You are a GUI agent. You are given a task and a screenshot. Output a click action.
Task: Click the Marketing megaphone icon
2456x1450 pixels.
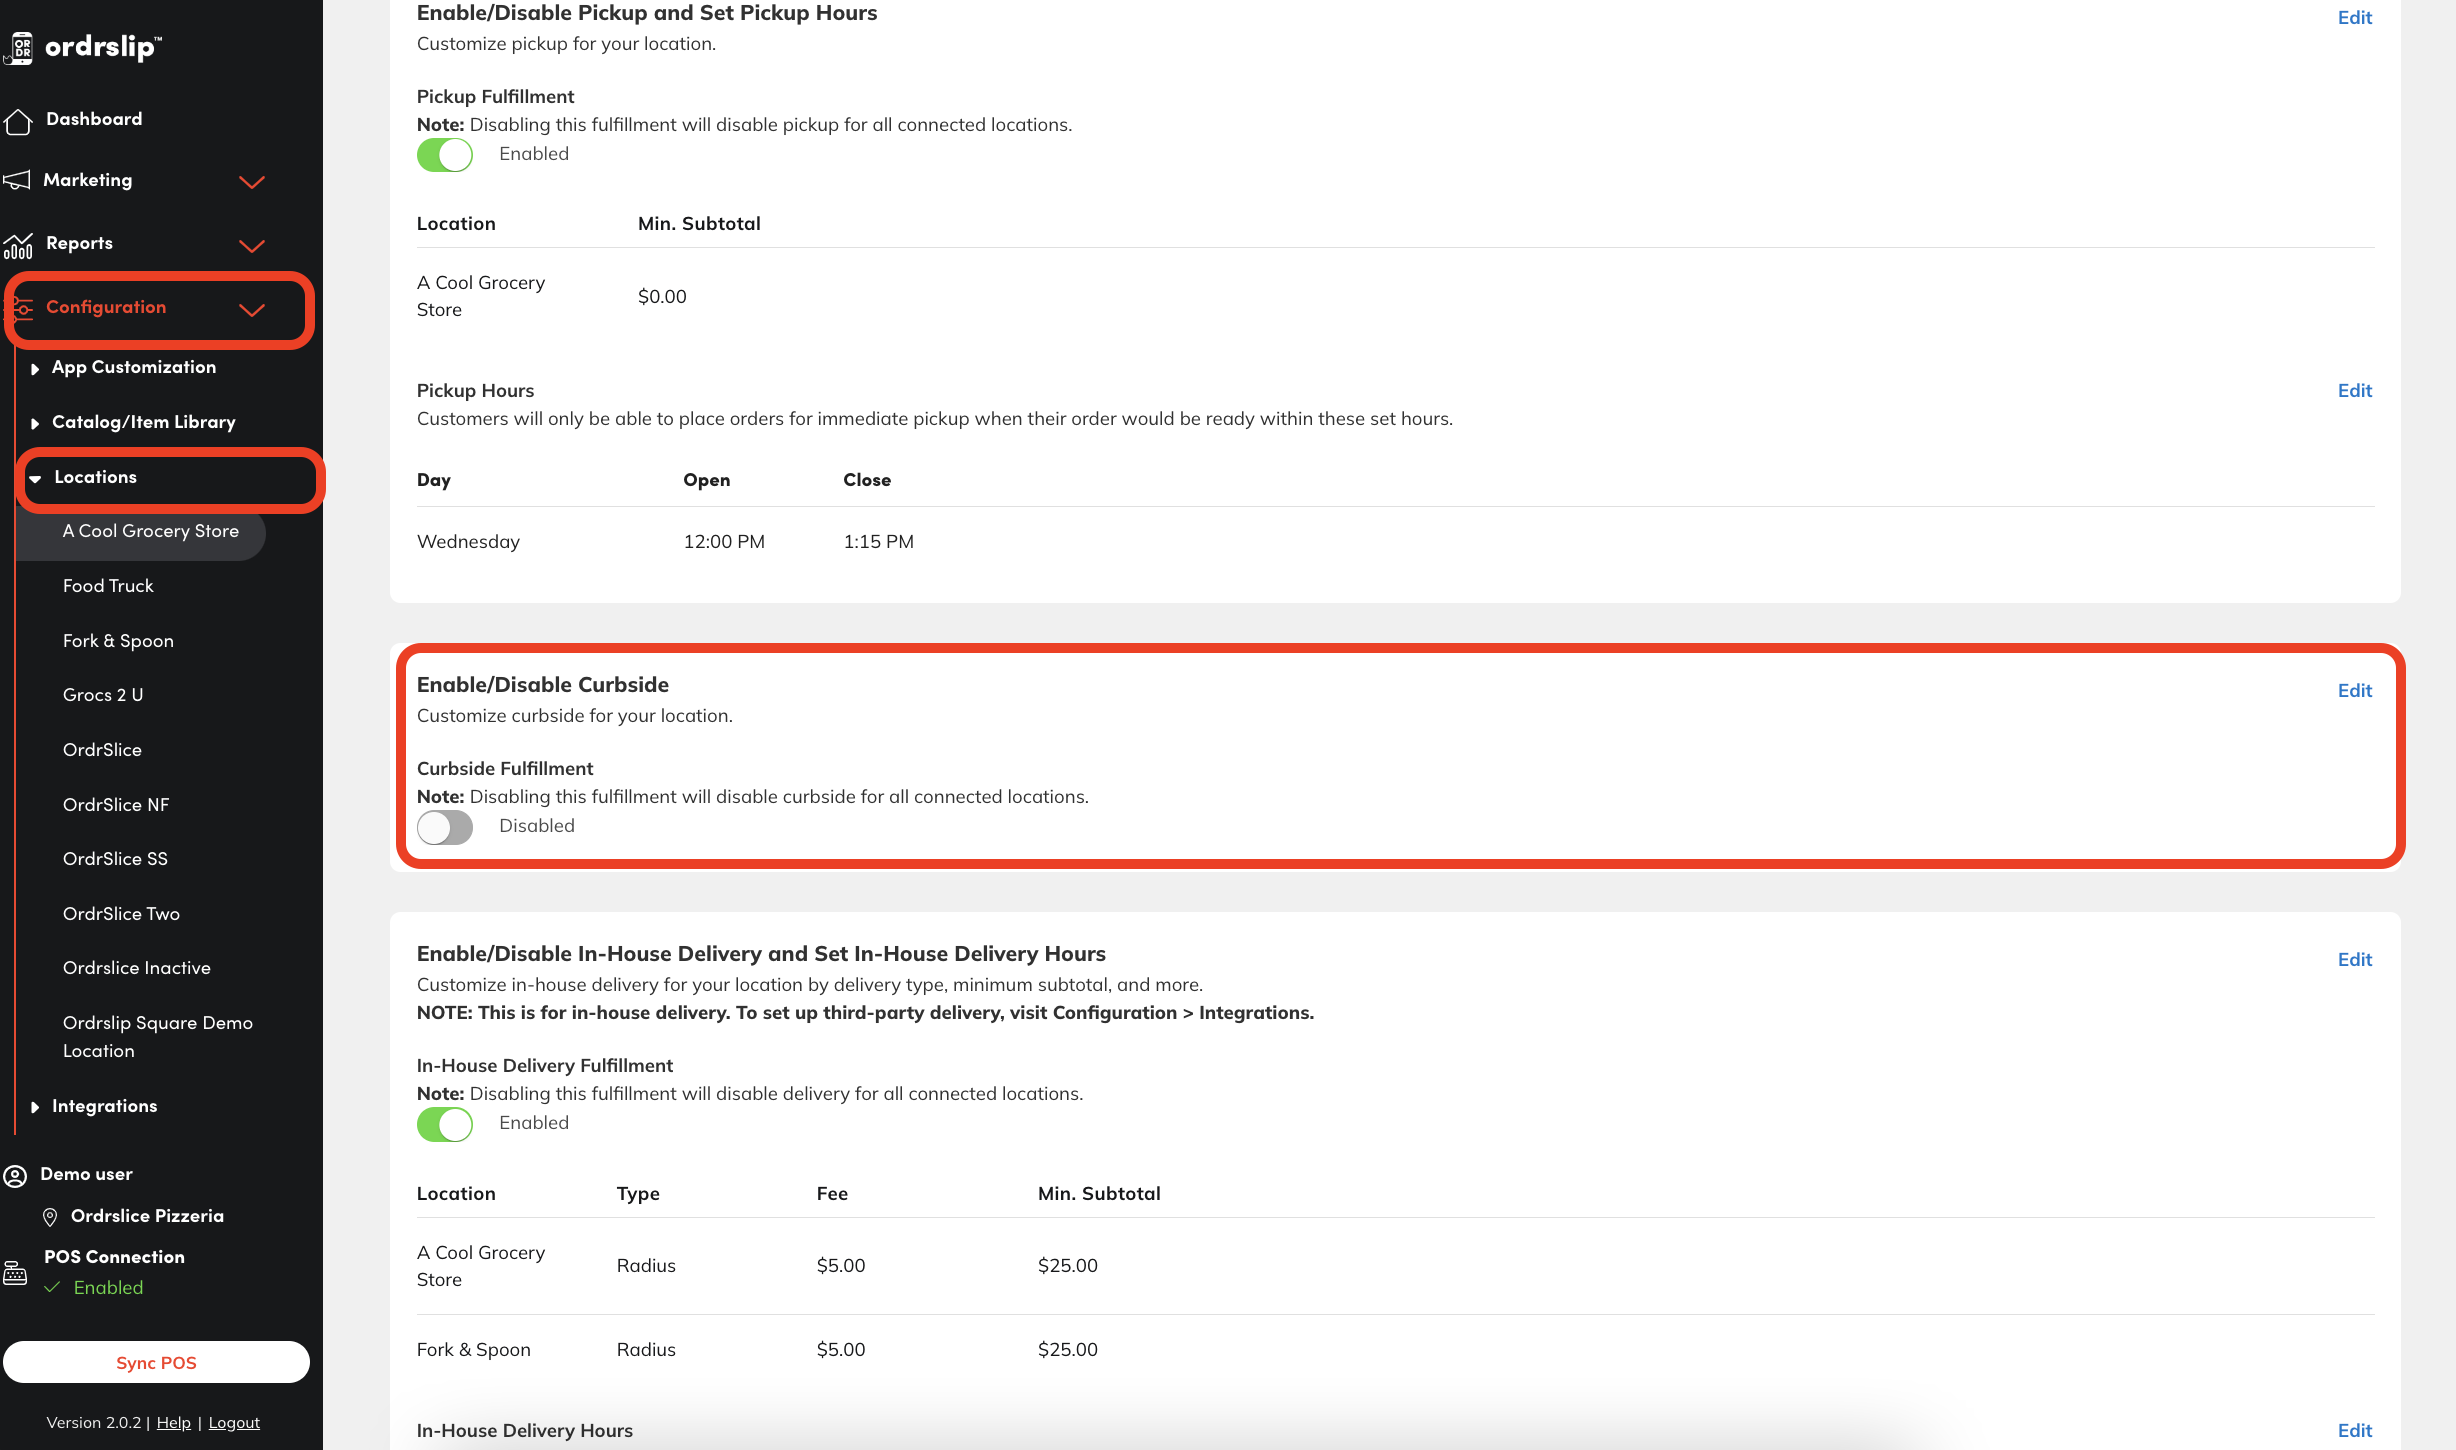17,180
